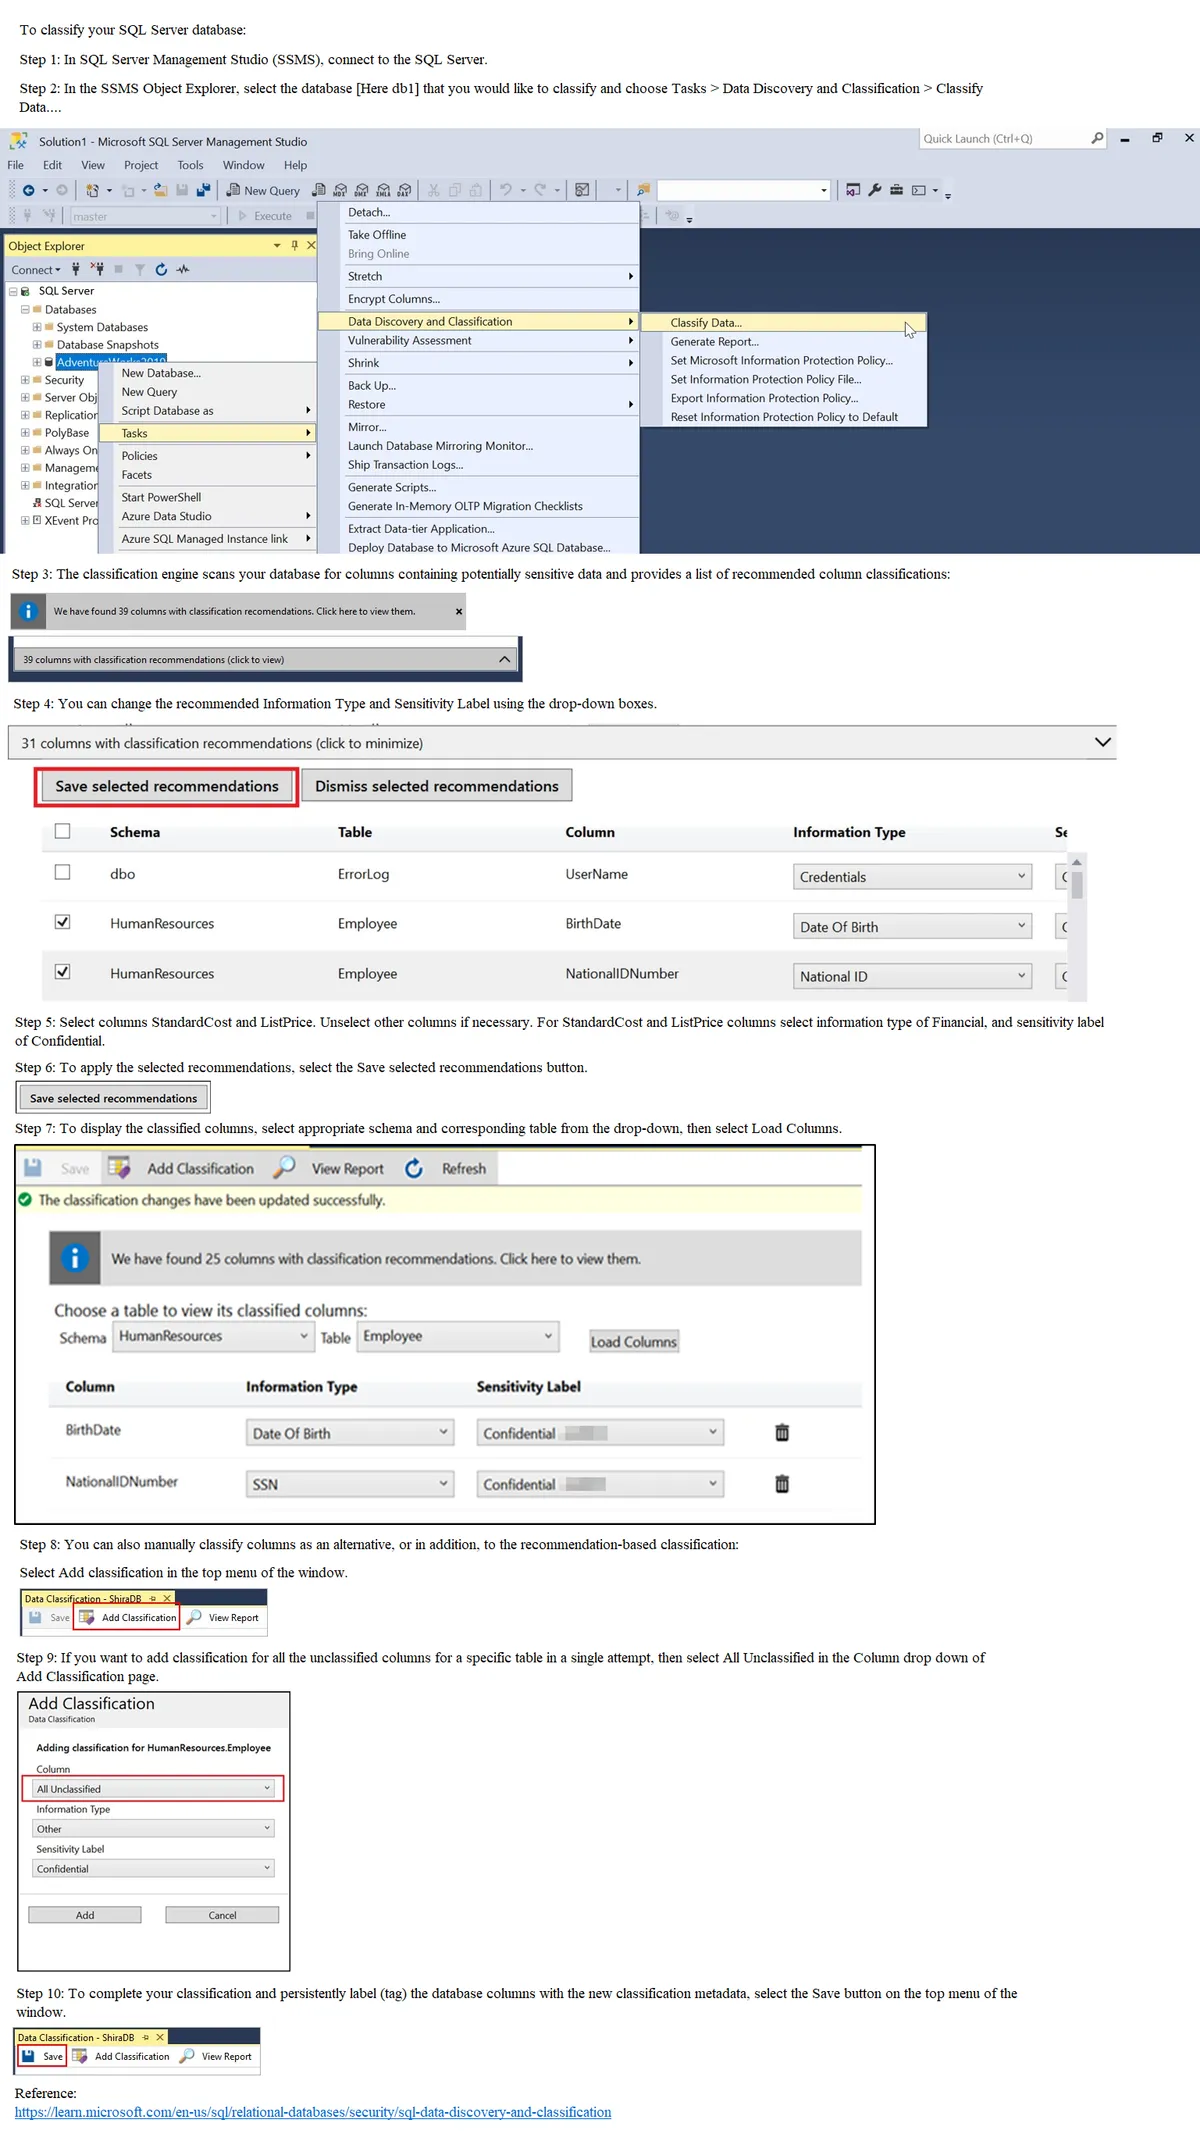1200x2131 pixels.
Task: Click the Navigate Backward arrow in SSMS toolbar
Action: pos(29,190)
